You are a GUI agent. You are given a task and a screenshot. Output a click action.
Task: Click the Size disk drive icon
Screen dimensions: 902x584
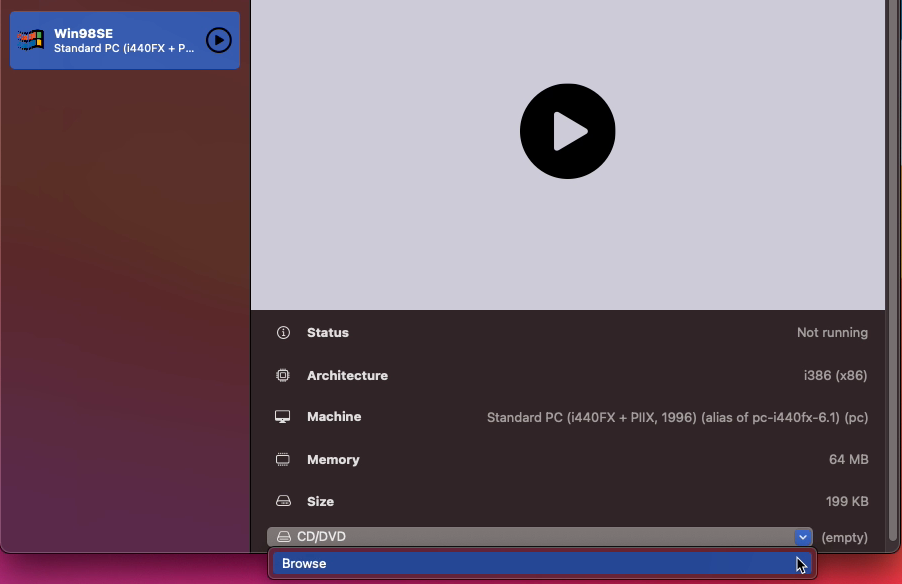pyautogui.click(x=283, y=501)
